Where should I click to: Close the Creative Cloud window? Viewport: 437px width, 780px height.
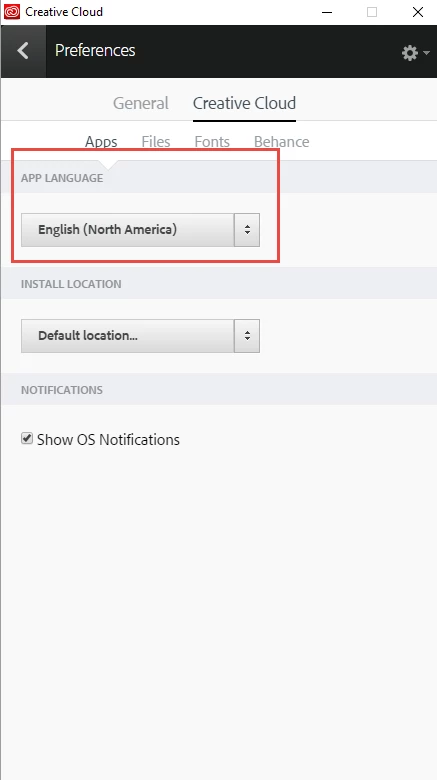418,12
